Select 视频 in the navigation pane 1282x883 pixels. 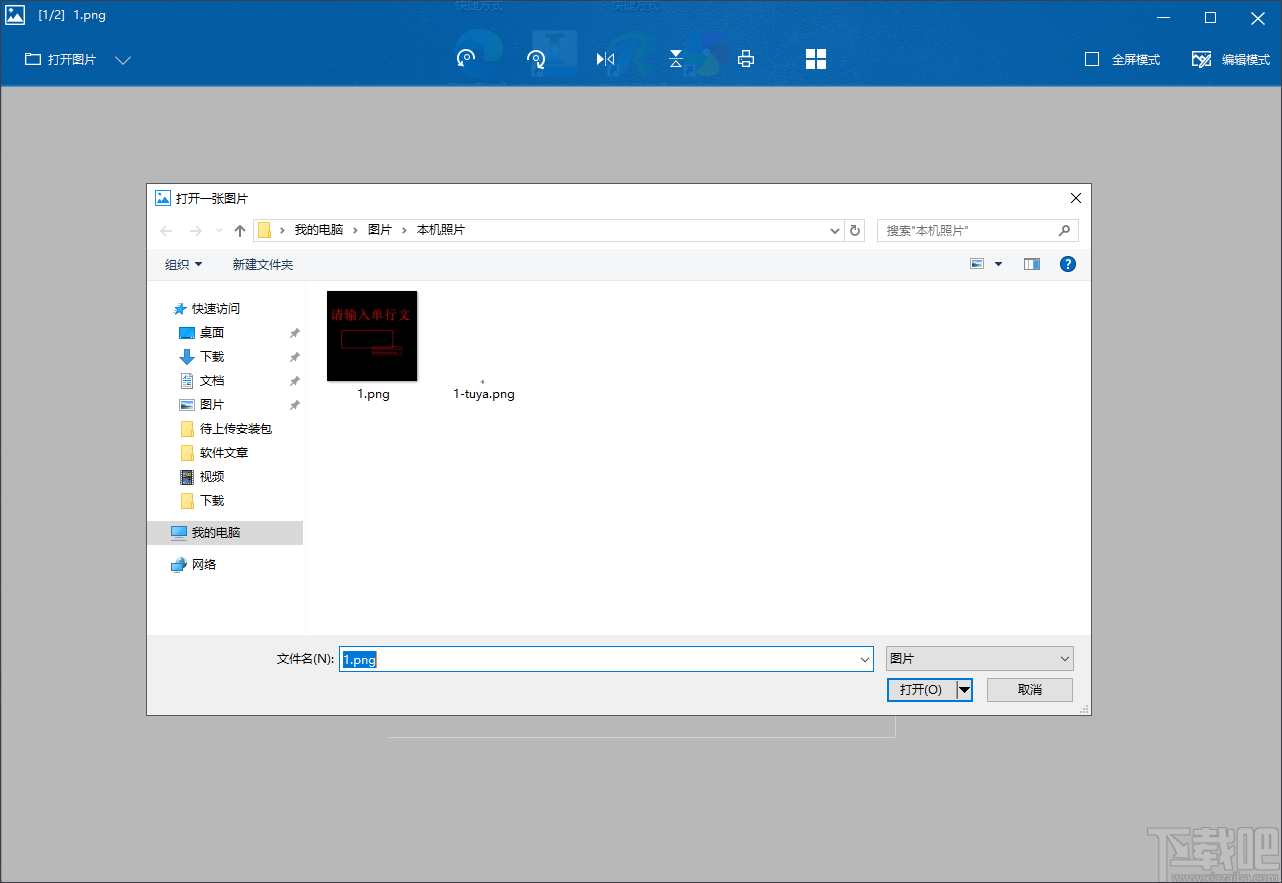[x=211, y=476]
